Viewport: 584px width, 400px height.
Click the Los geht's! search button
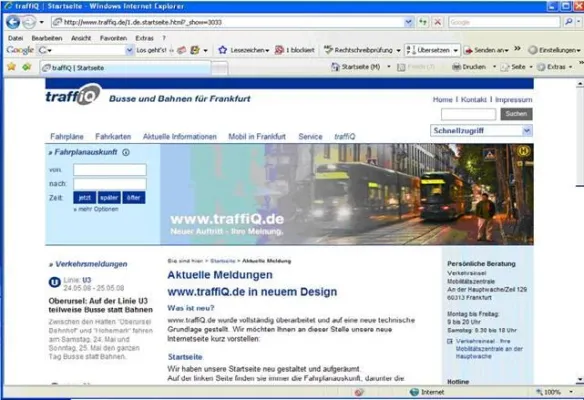click(151, 50)
